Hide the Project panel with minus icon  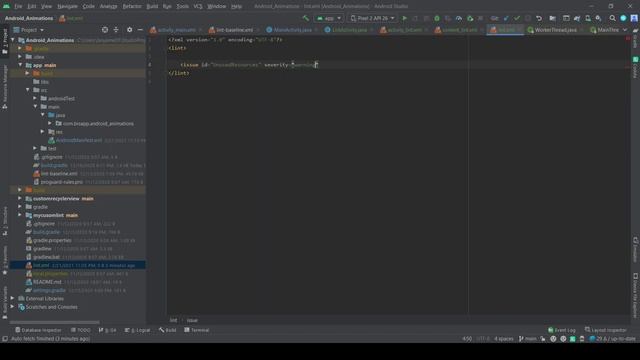click(140, 30)
